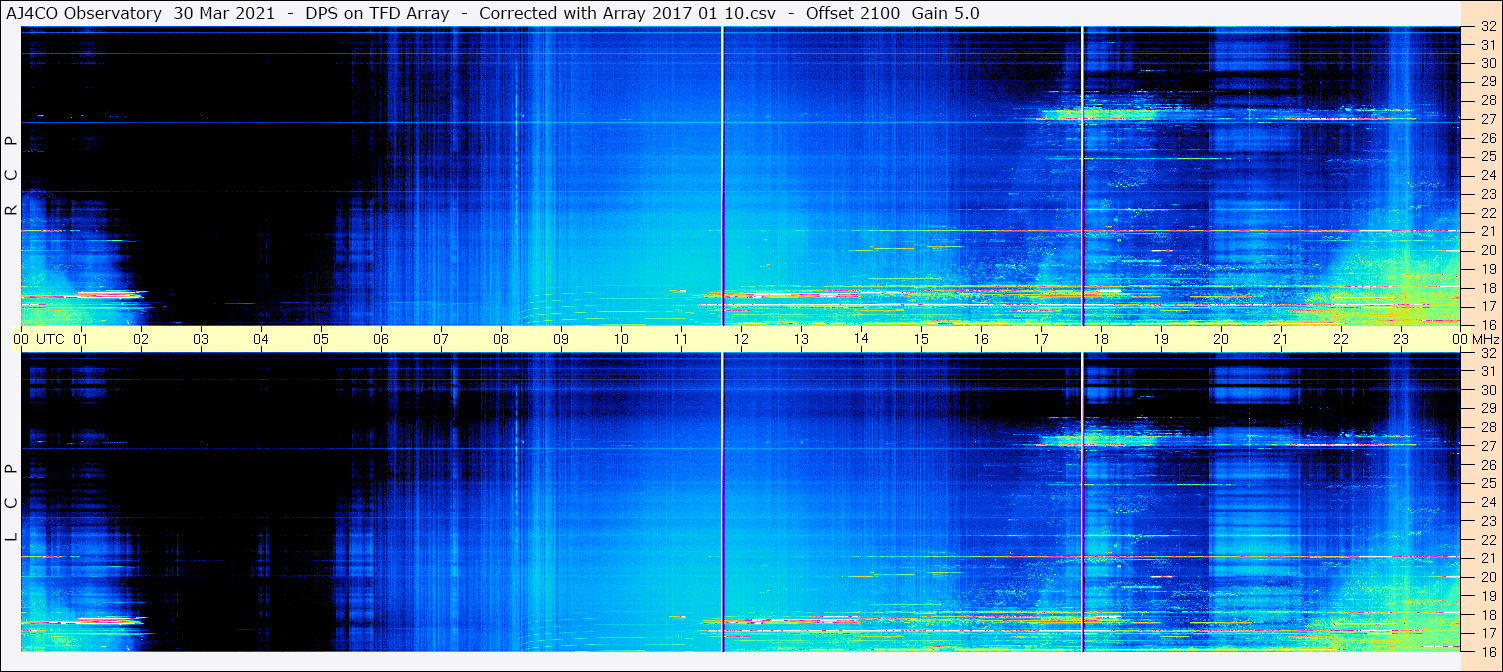Click white vertical marker before 12 UTC in LCP panel

pyautogui.click(x=722, y=502)
